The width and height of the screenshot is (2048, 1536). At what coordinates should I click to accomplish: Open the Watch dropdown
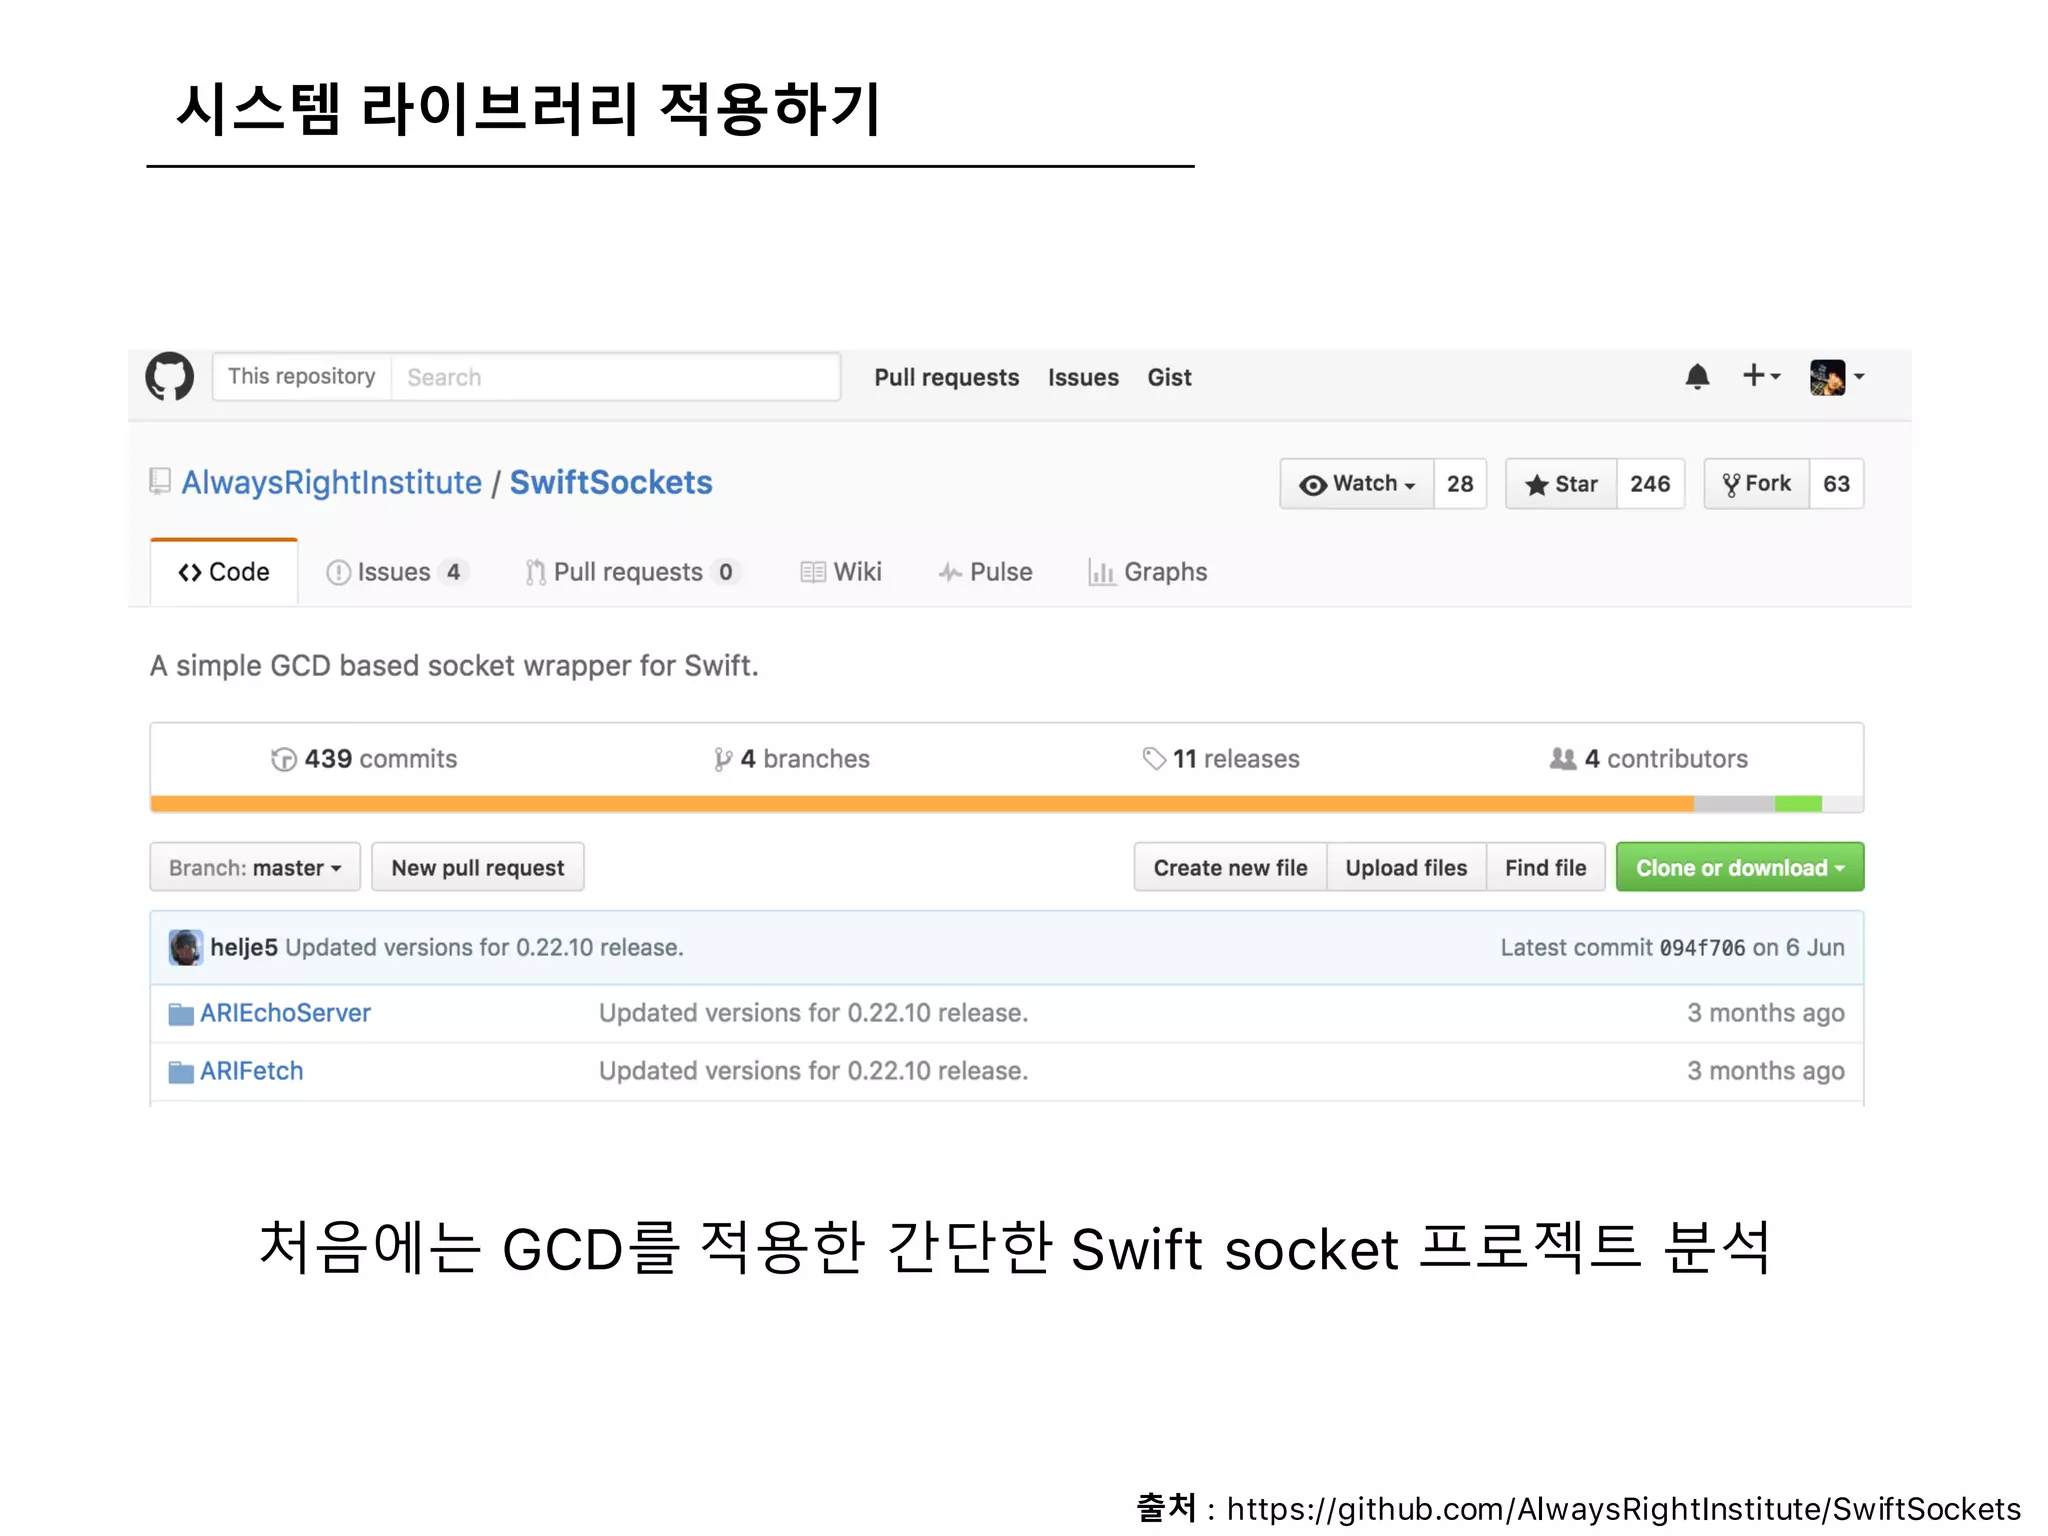(x=1357, y=484)
